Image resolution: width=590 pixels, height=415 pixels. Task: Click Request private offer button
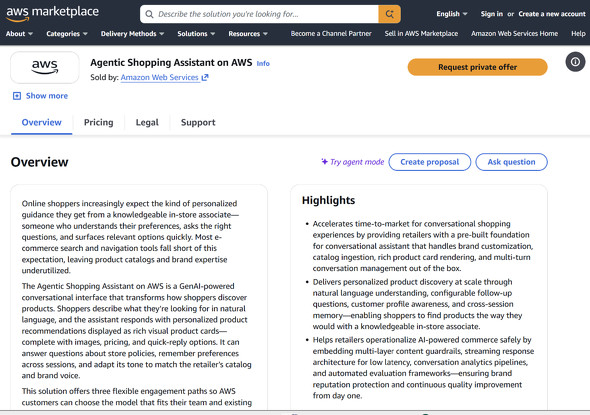click(x=477, y=67)
